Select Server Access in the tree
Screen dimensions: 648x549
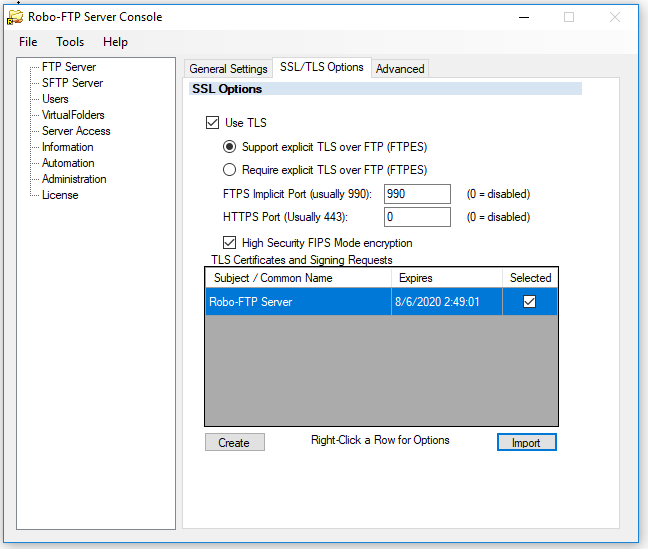click(76, 131)
